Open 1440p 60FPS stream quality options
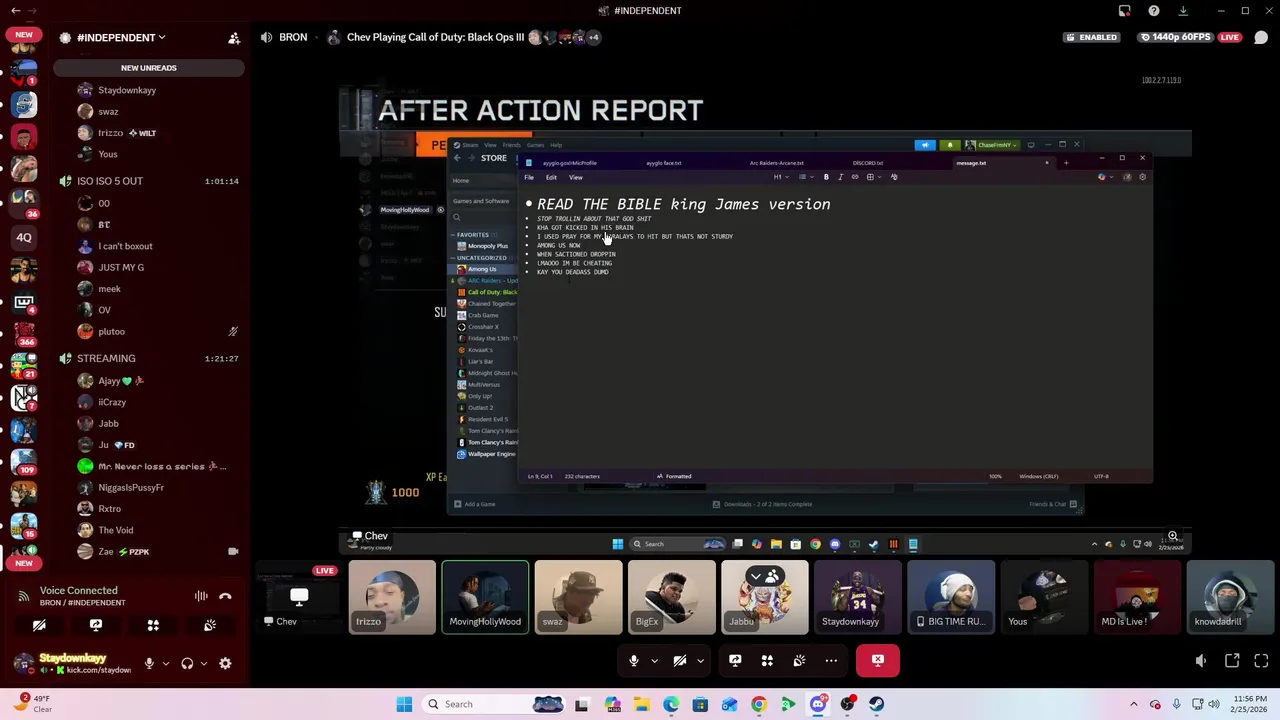 1177,37
